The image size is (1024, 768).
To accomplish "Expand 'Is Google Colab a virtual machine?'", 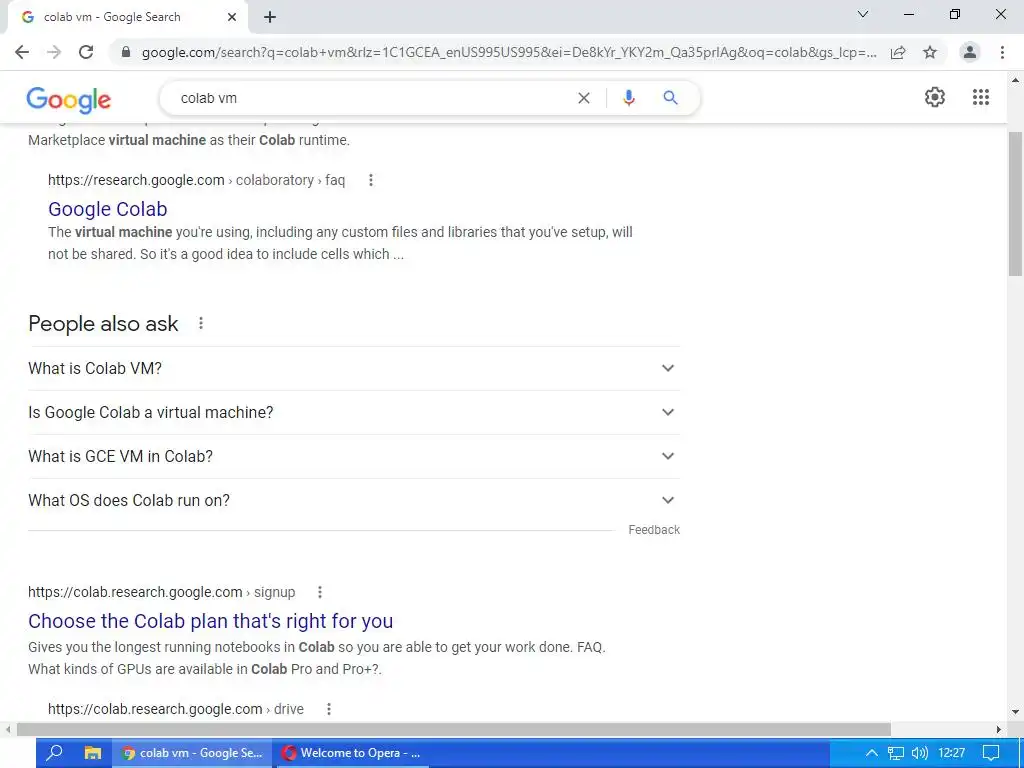I will click(353, 412).
